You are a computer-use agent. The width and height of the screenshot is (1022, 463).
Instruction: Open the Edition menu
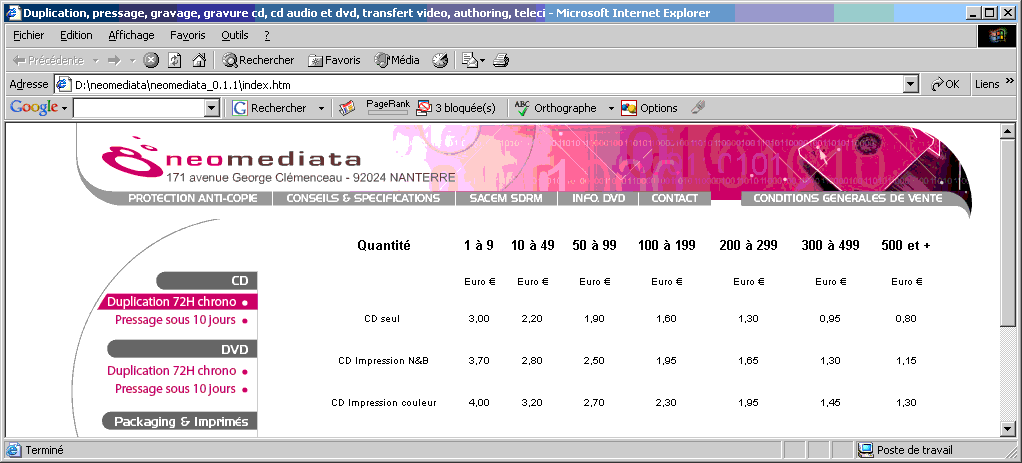tap(76, 35)
